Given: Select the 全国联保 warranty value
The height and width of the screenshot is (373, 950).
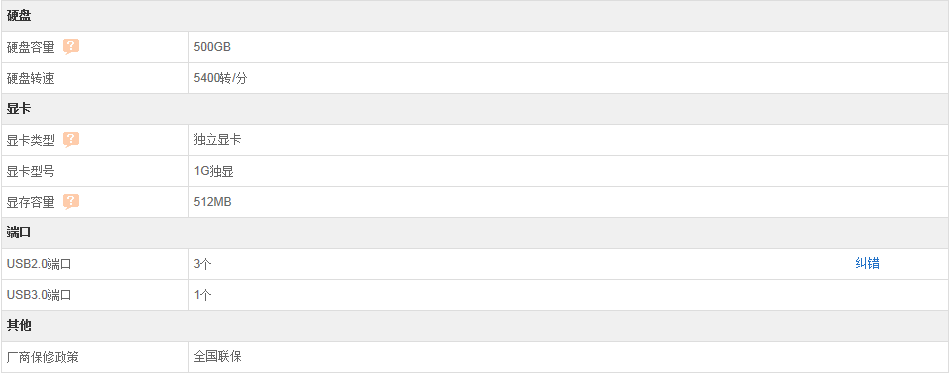Looking at the screenshot, I should point(218,357).
